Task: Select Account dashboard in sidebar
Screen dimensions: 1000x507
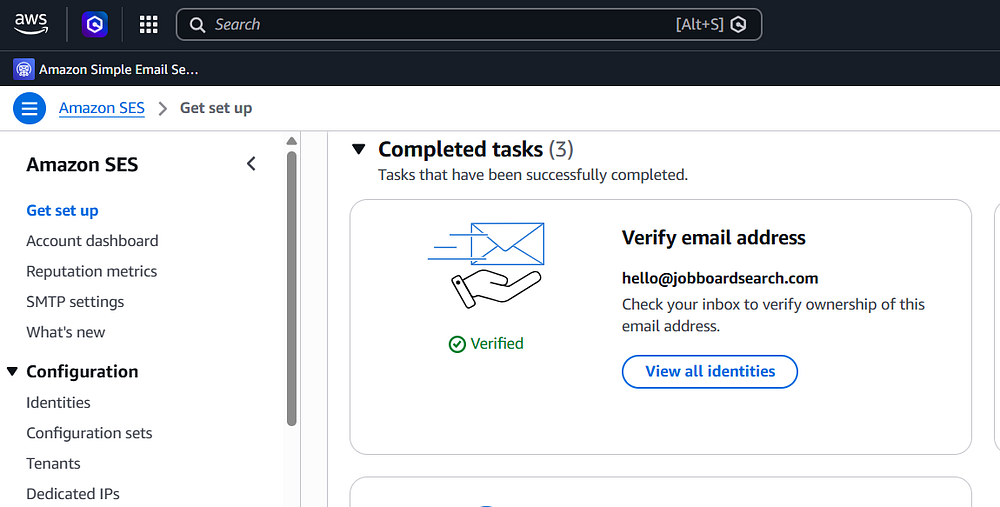Action: [x=92, y=241]
